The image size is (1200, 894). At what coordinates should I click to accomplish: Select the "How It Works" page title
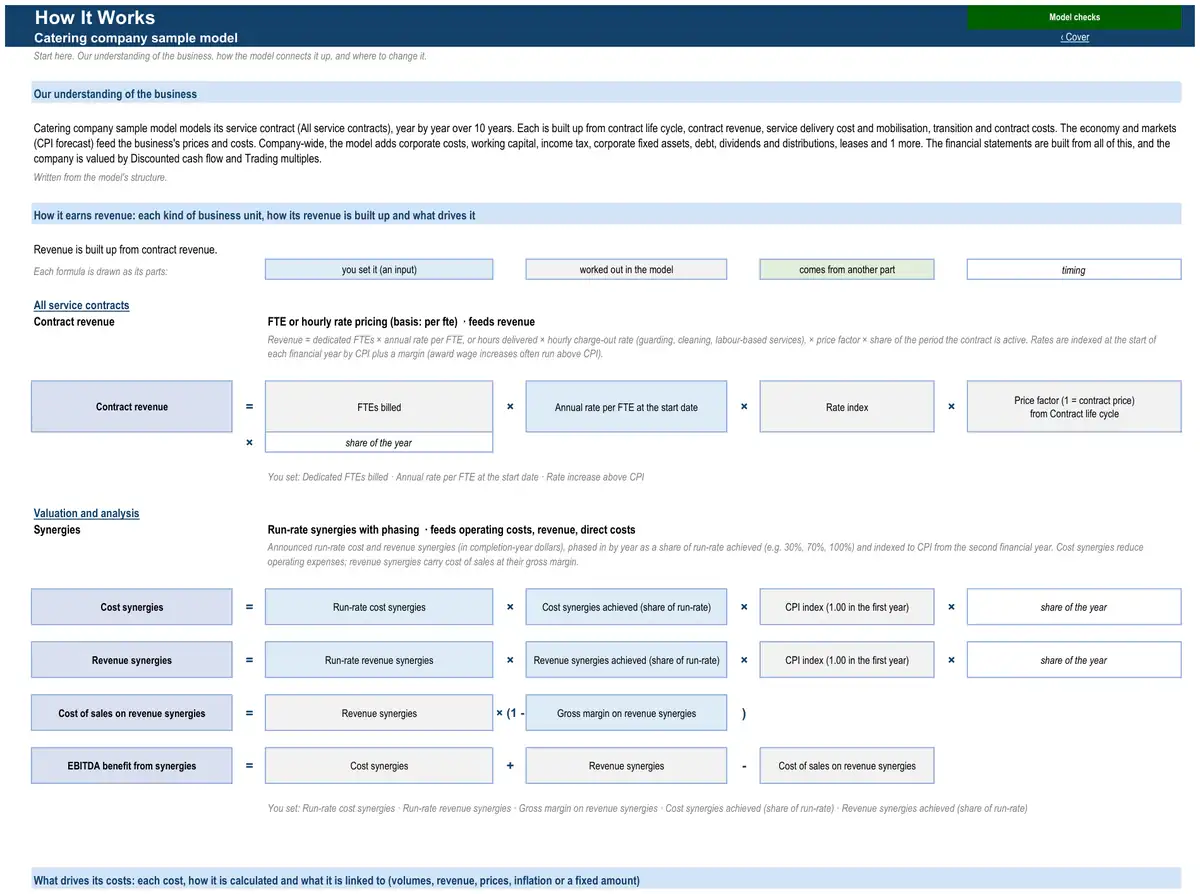[x=95, y=17]
